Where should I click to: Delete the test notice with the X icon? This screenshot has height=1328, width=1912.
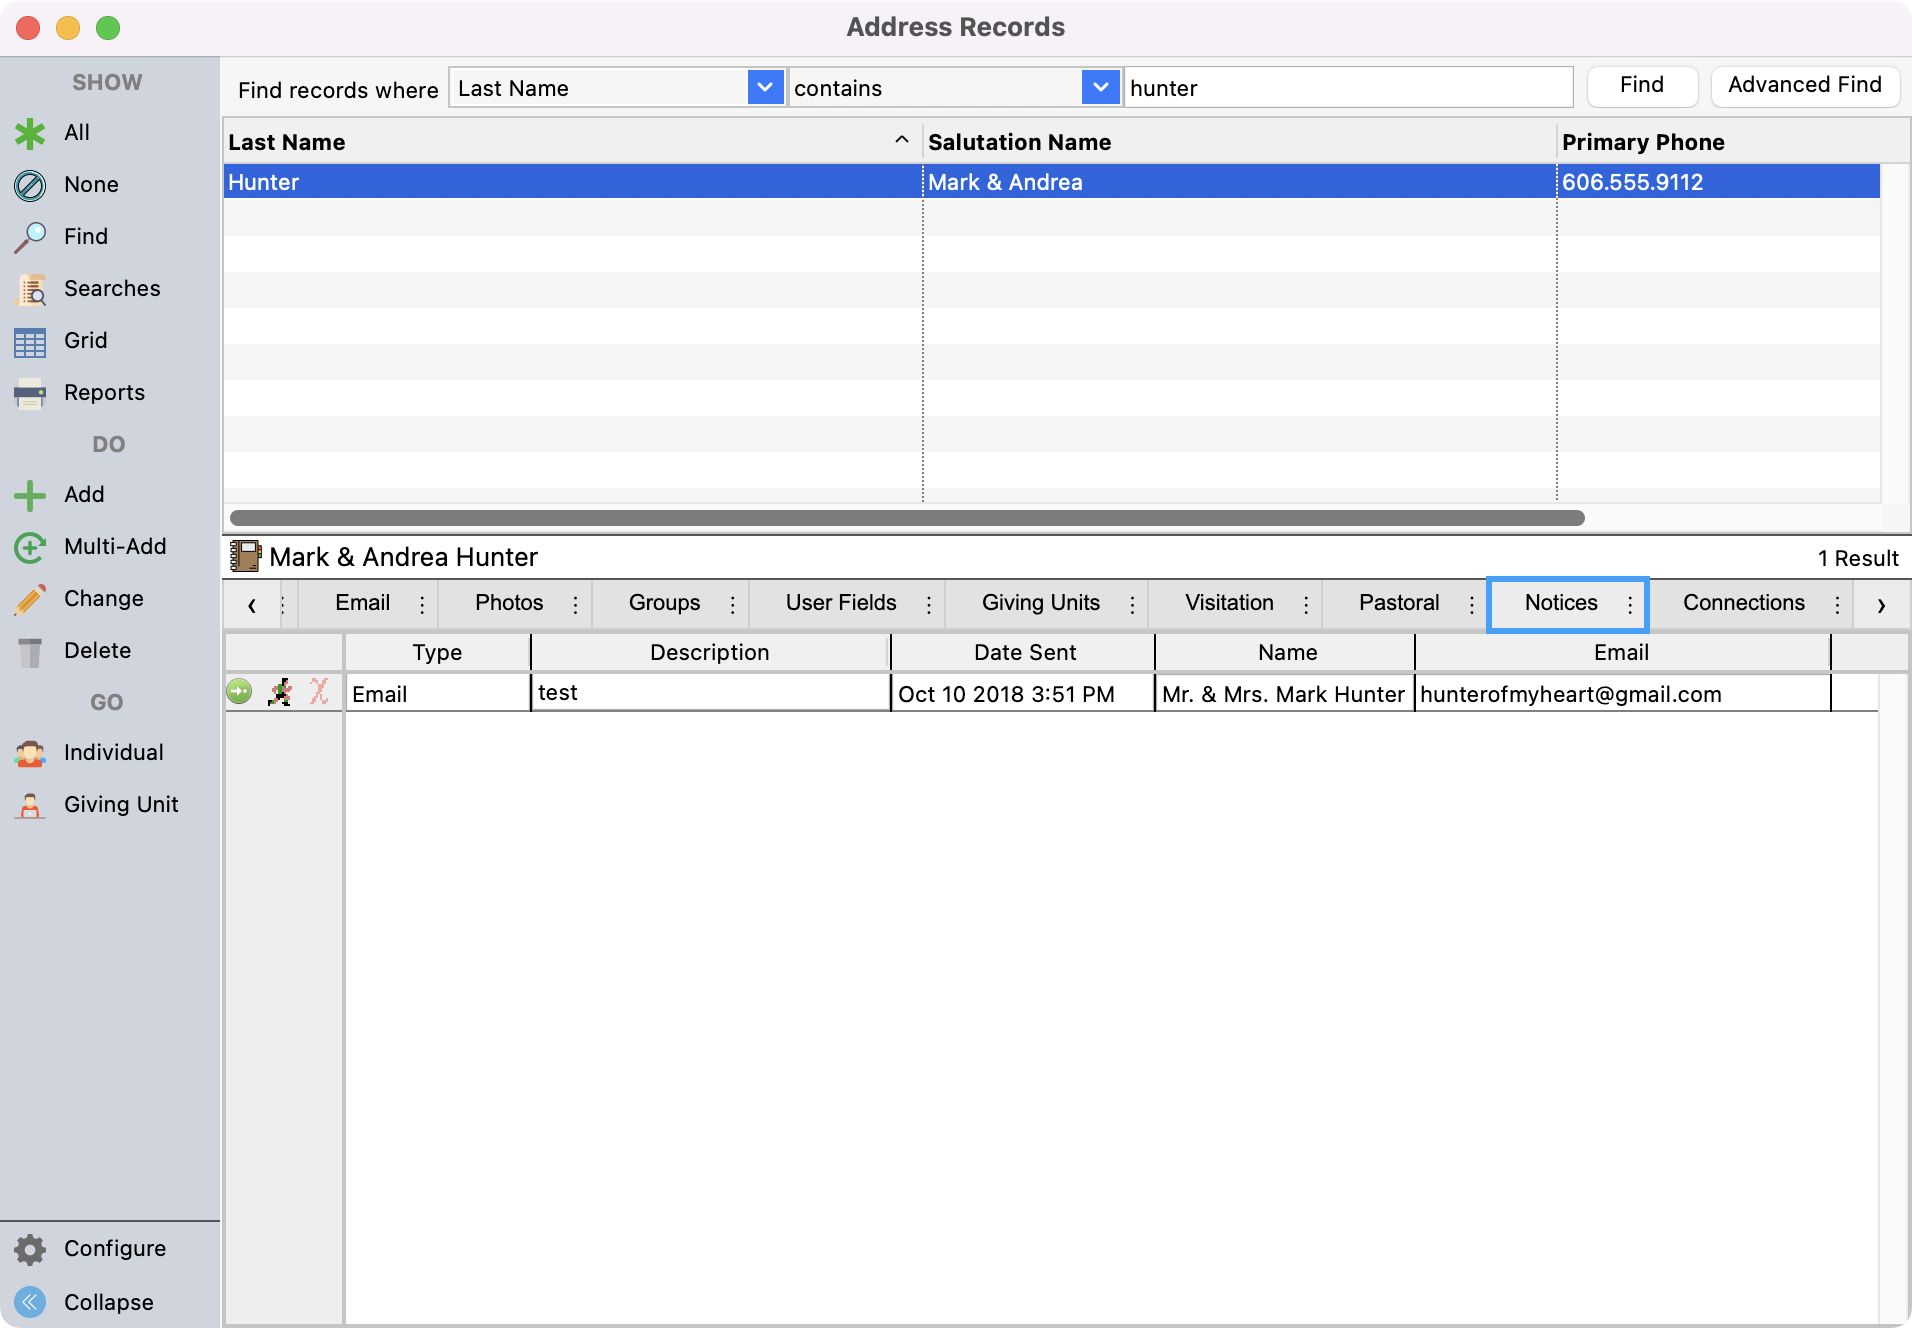(319, 691)
